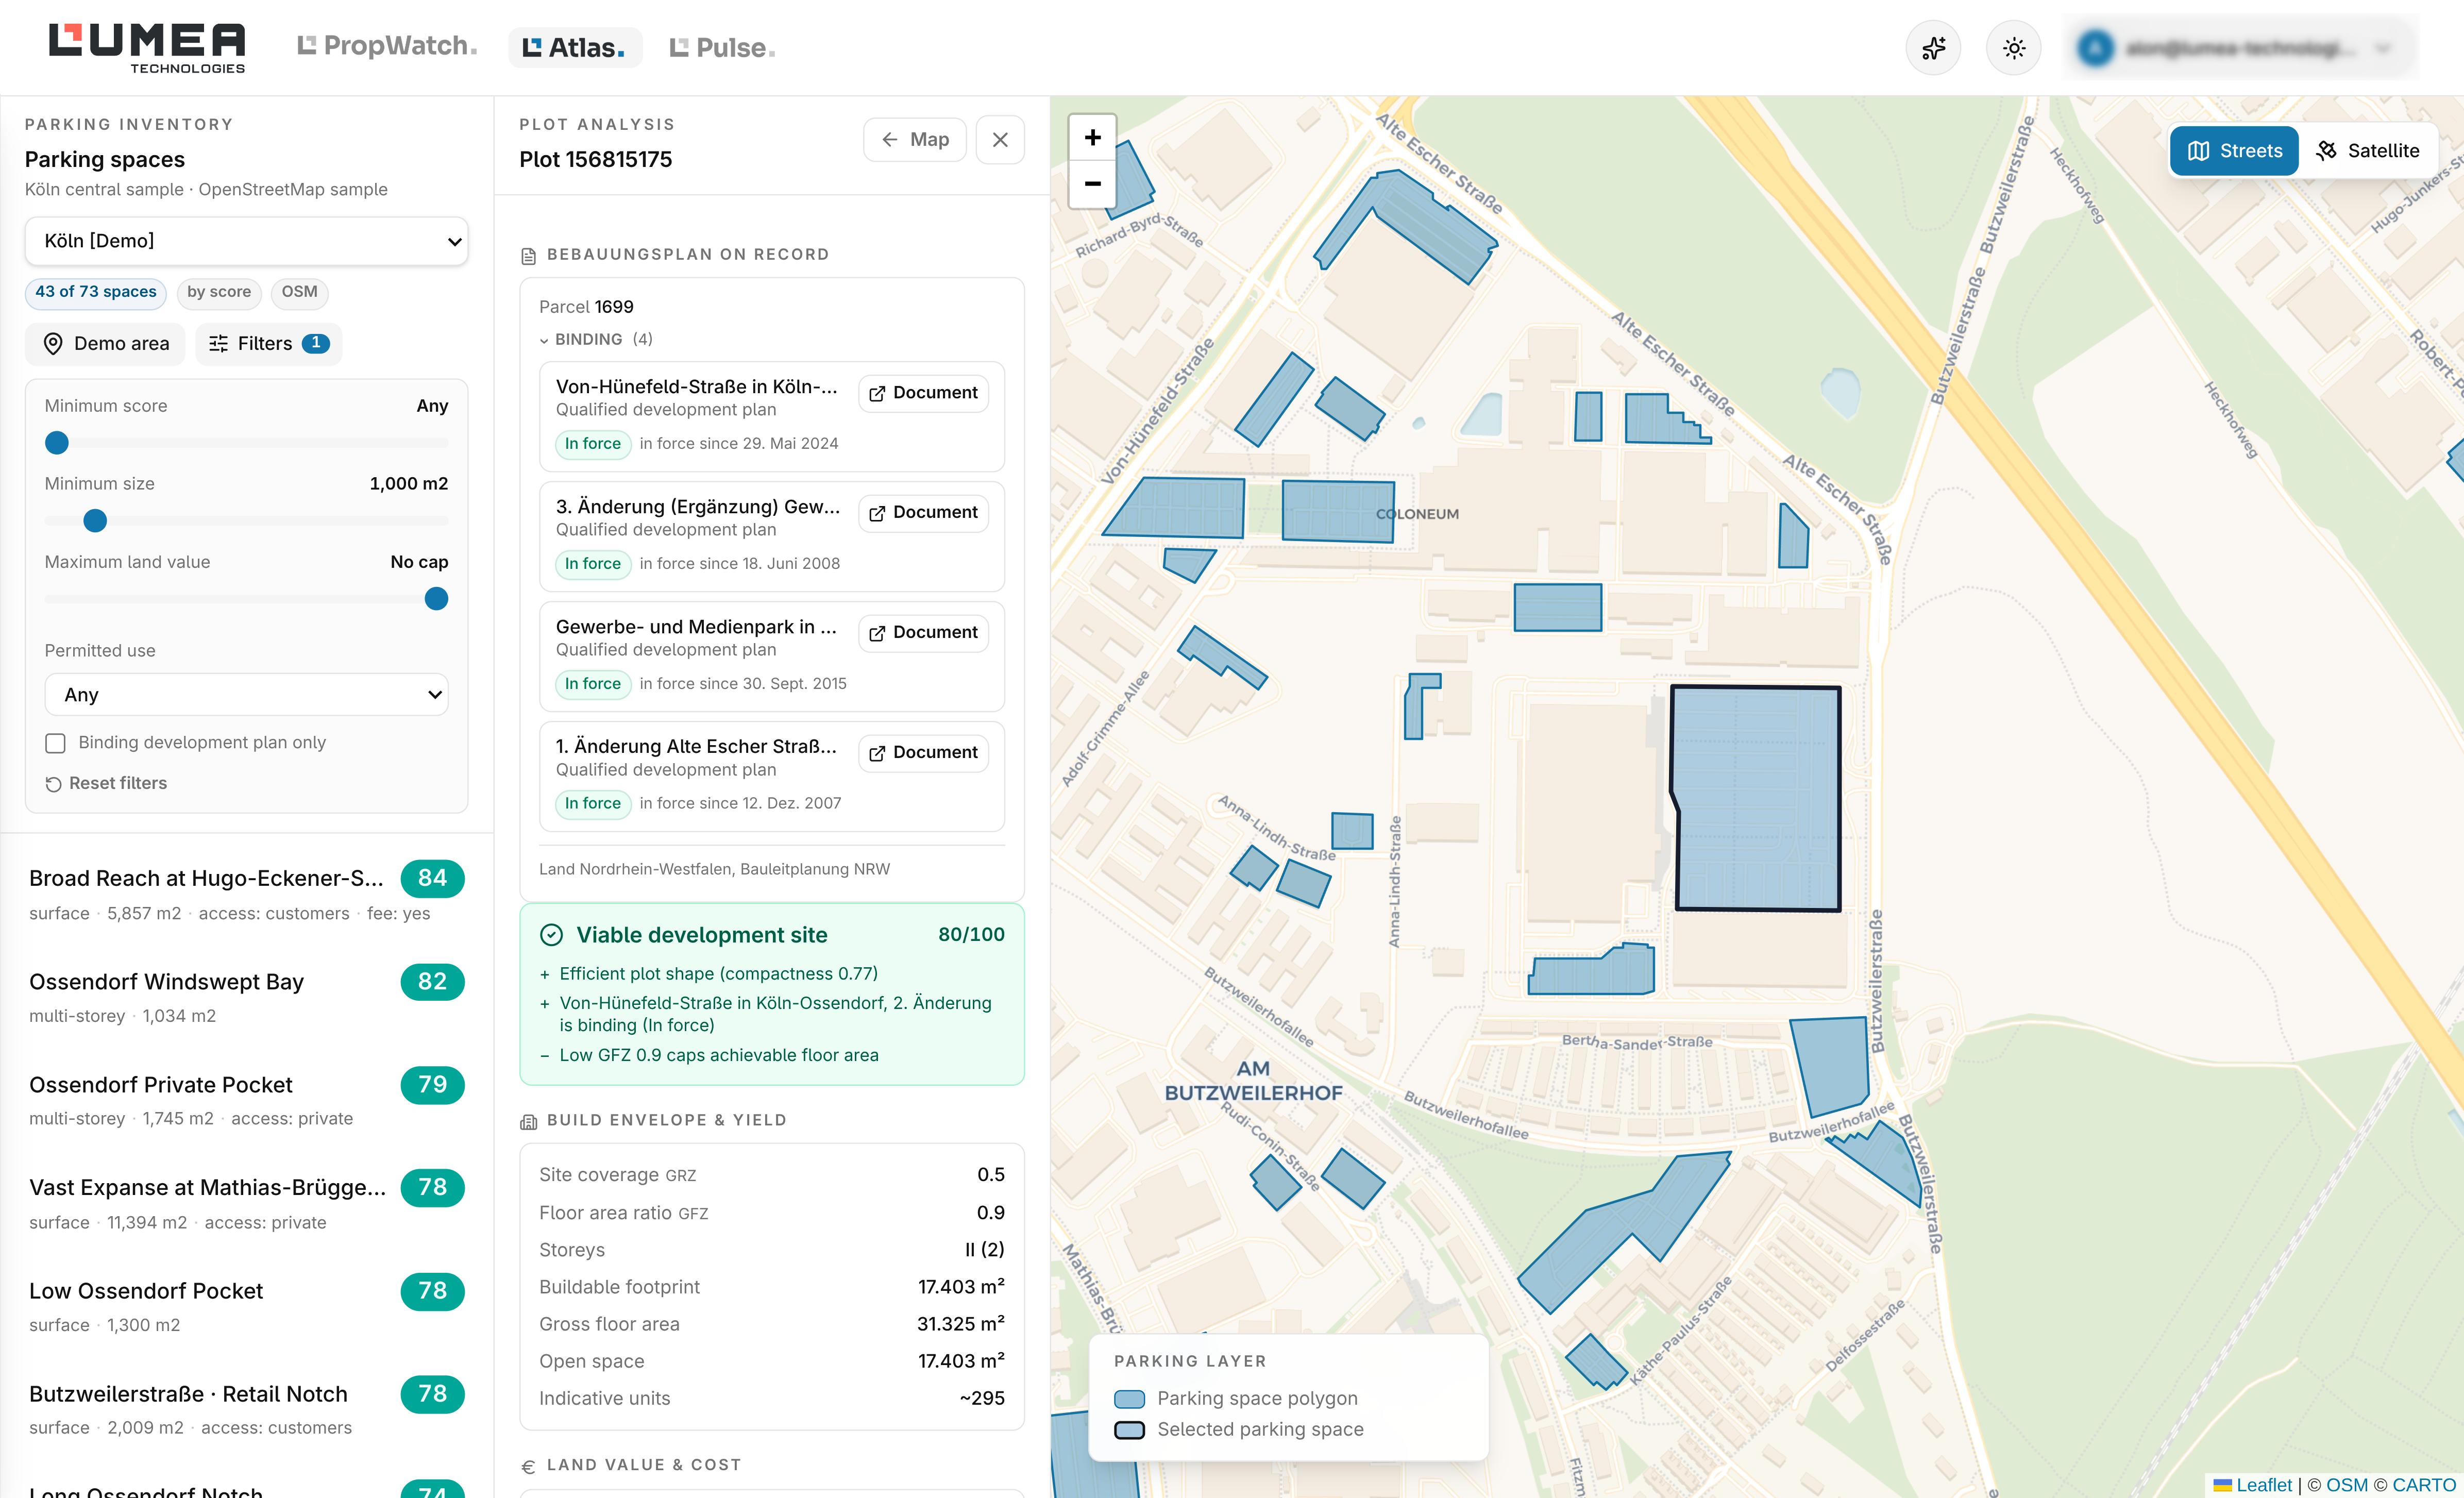Screen dimensions: 2464x1498
Task: Open the AI sparkle assistant icon
Action: (1933, 48)
